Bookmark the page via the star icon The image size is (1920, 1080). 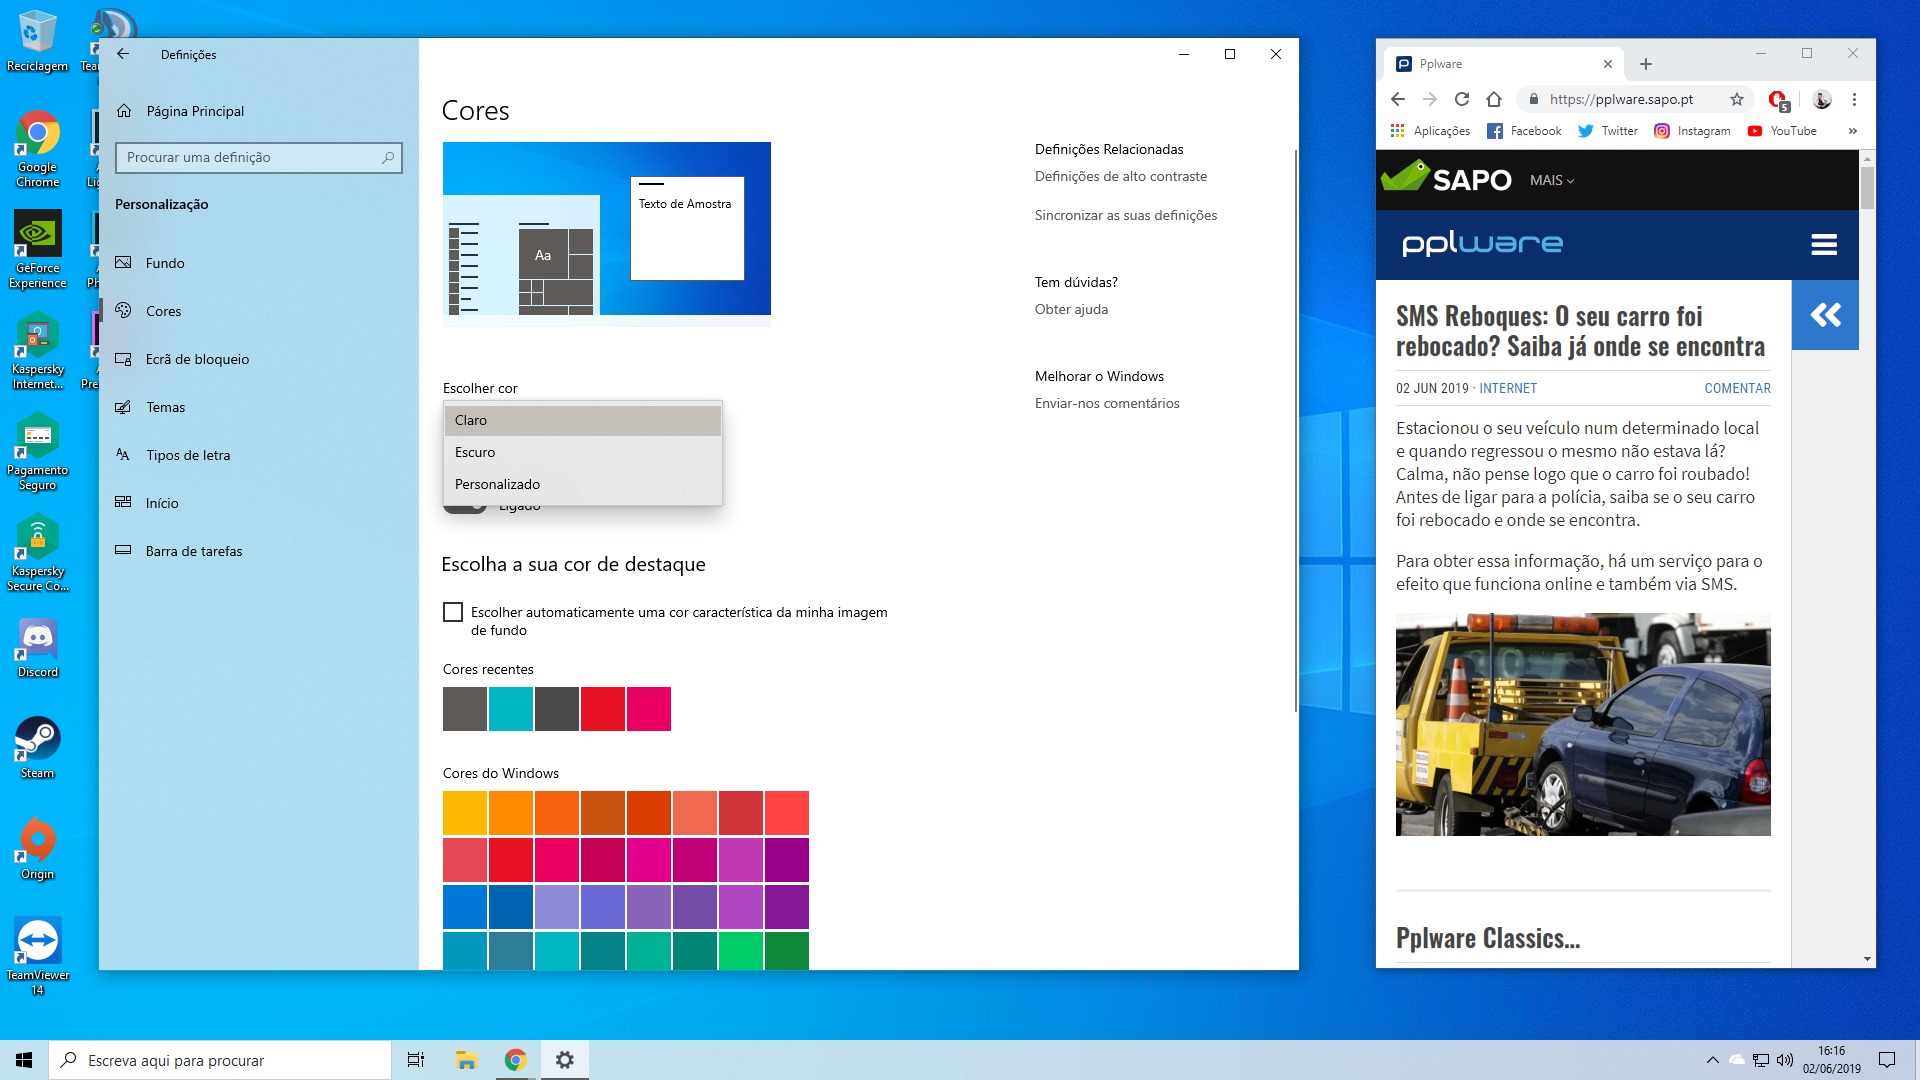pyautogui.click(x=1737, y=99)
